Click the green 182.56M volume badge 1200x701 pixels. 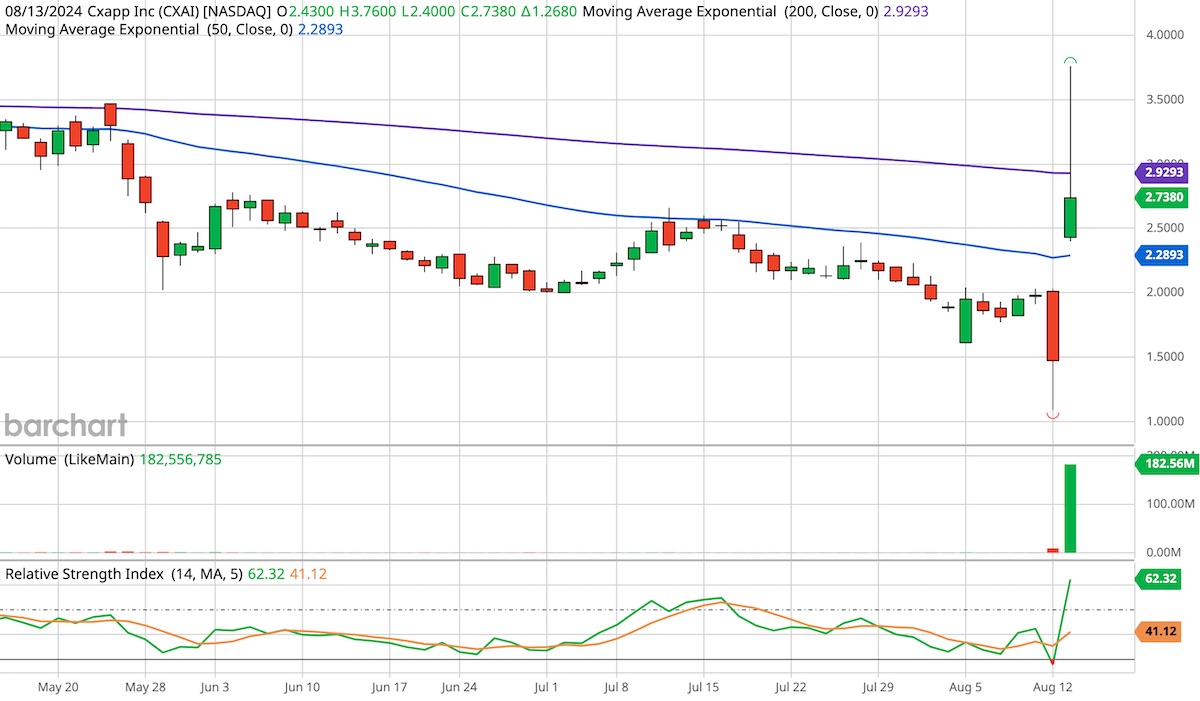point(1166,464)
